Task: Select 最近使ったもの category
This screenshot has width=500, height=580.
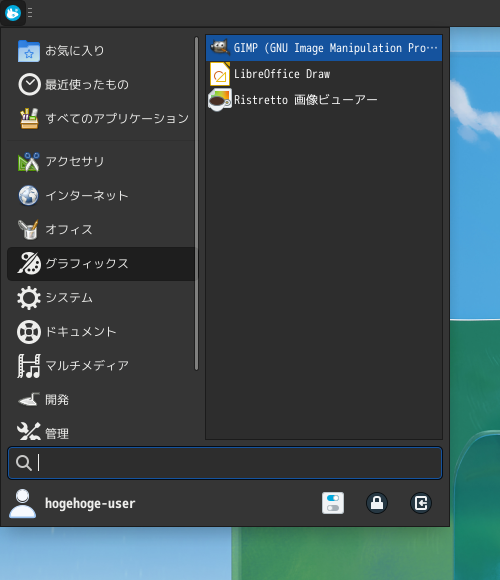Action: click(x=101, y=85)
